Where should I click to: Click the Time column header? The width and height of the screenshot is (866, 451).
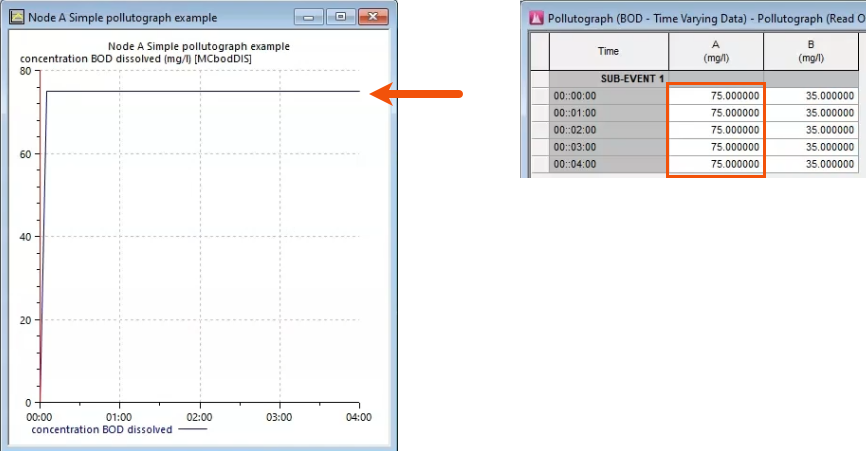(x=609, y=51)
